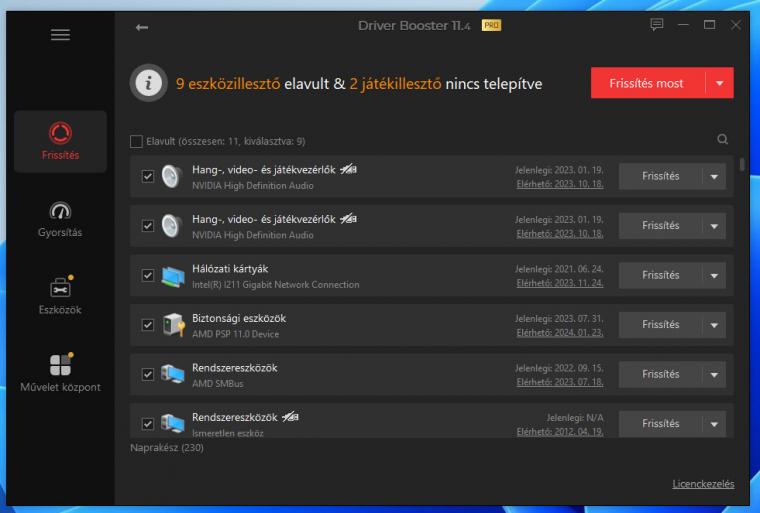
Task: Open the feedback chat icon
Action: (x=657, y=24)
